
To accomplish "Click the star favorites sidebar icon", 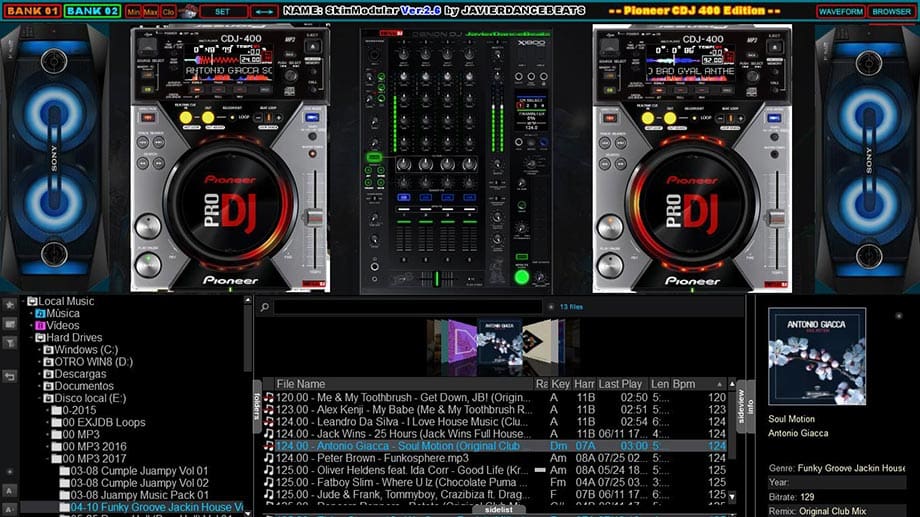I will [x=9, y=305].
